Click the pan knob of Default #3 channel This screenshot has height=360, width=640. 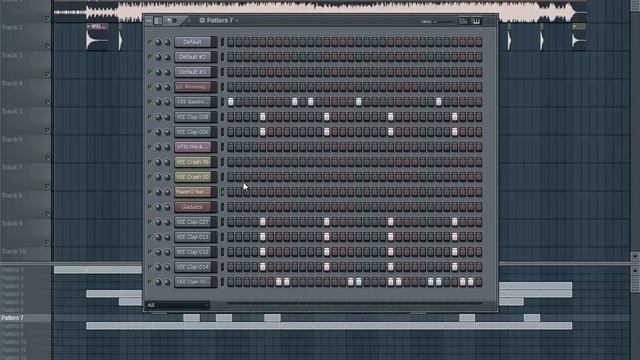(158, 72)
